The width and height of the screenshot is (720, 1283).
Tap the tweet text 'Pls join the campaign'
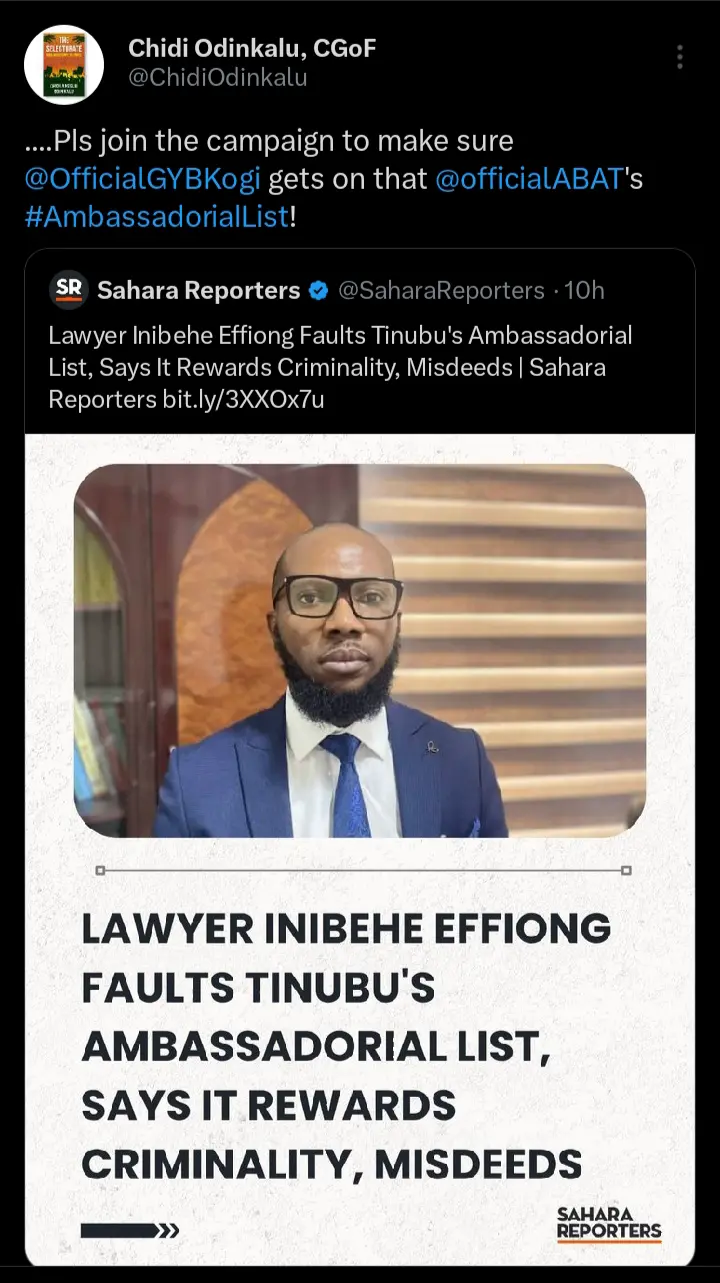(x=268, y=142)
